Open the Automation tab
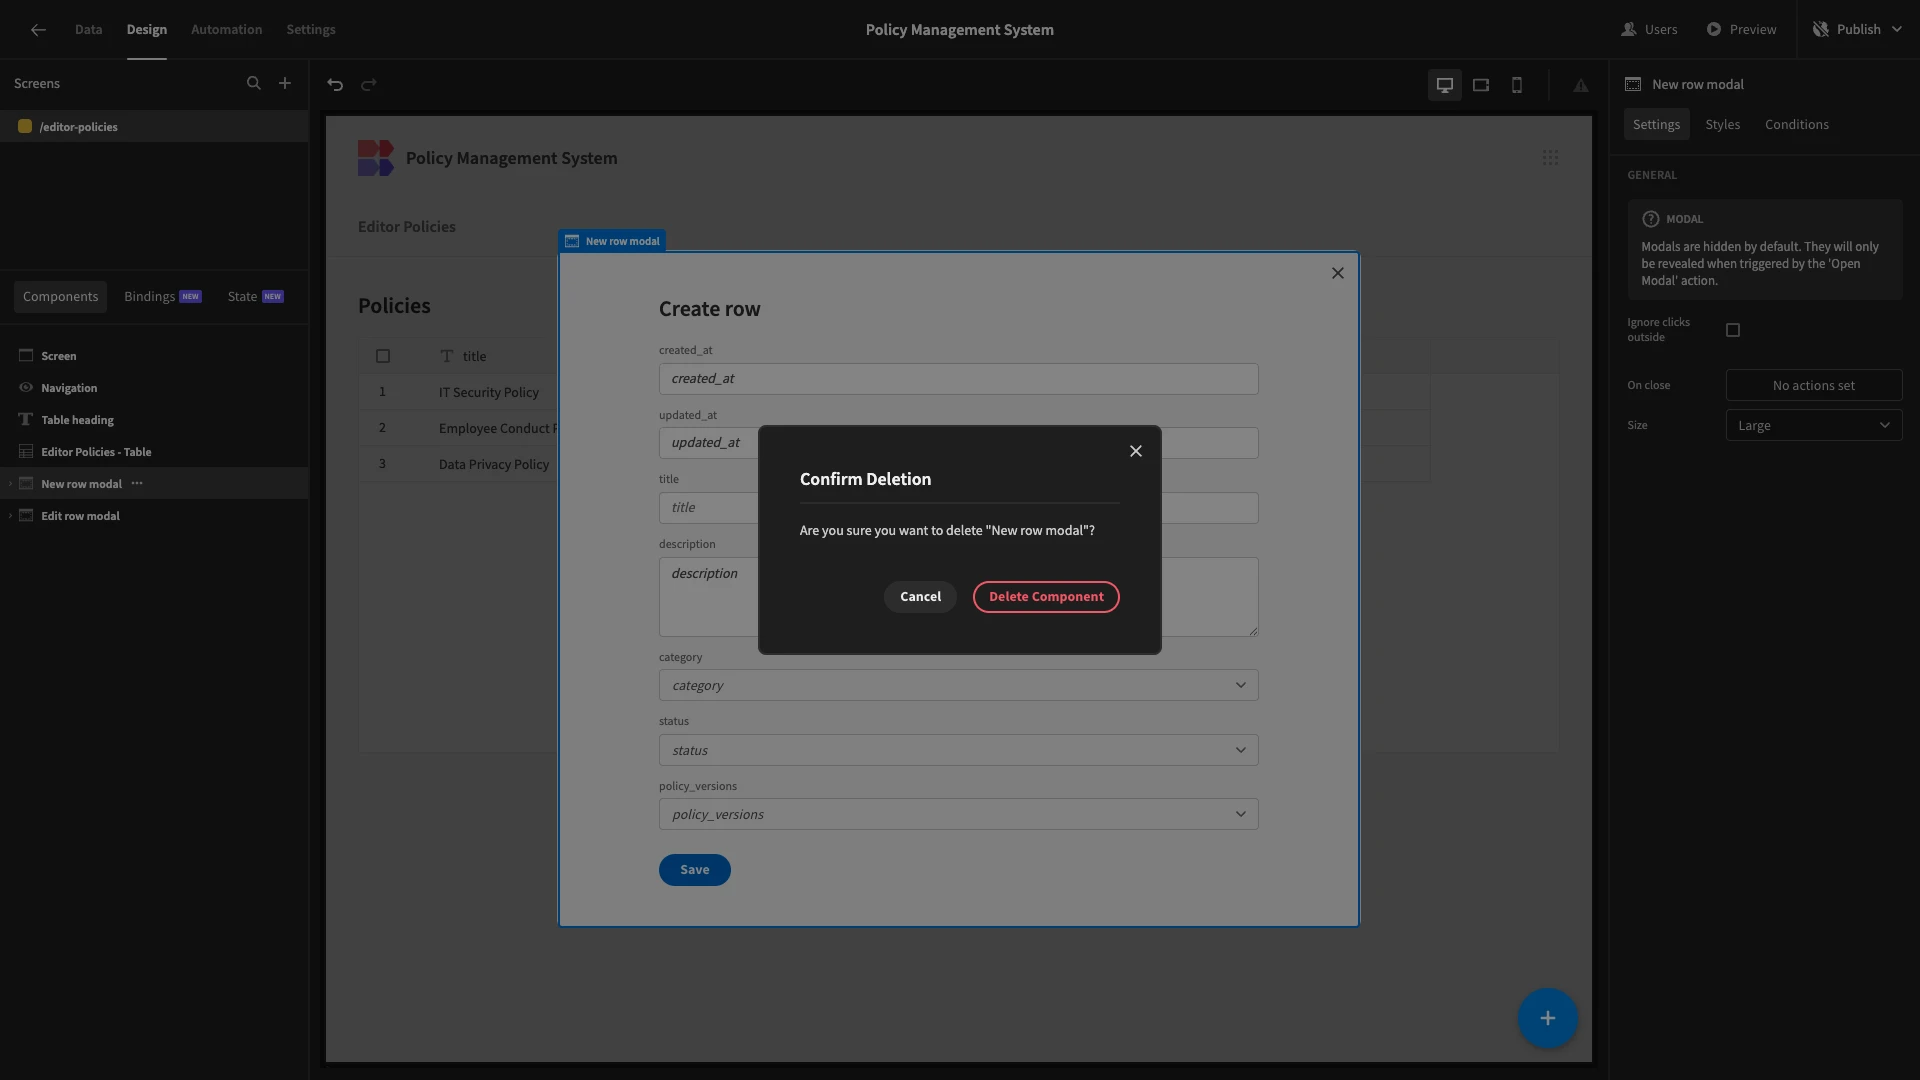The height and width of the screenshot is (1080, 1920). (x=227, y=30)
